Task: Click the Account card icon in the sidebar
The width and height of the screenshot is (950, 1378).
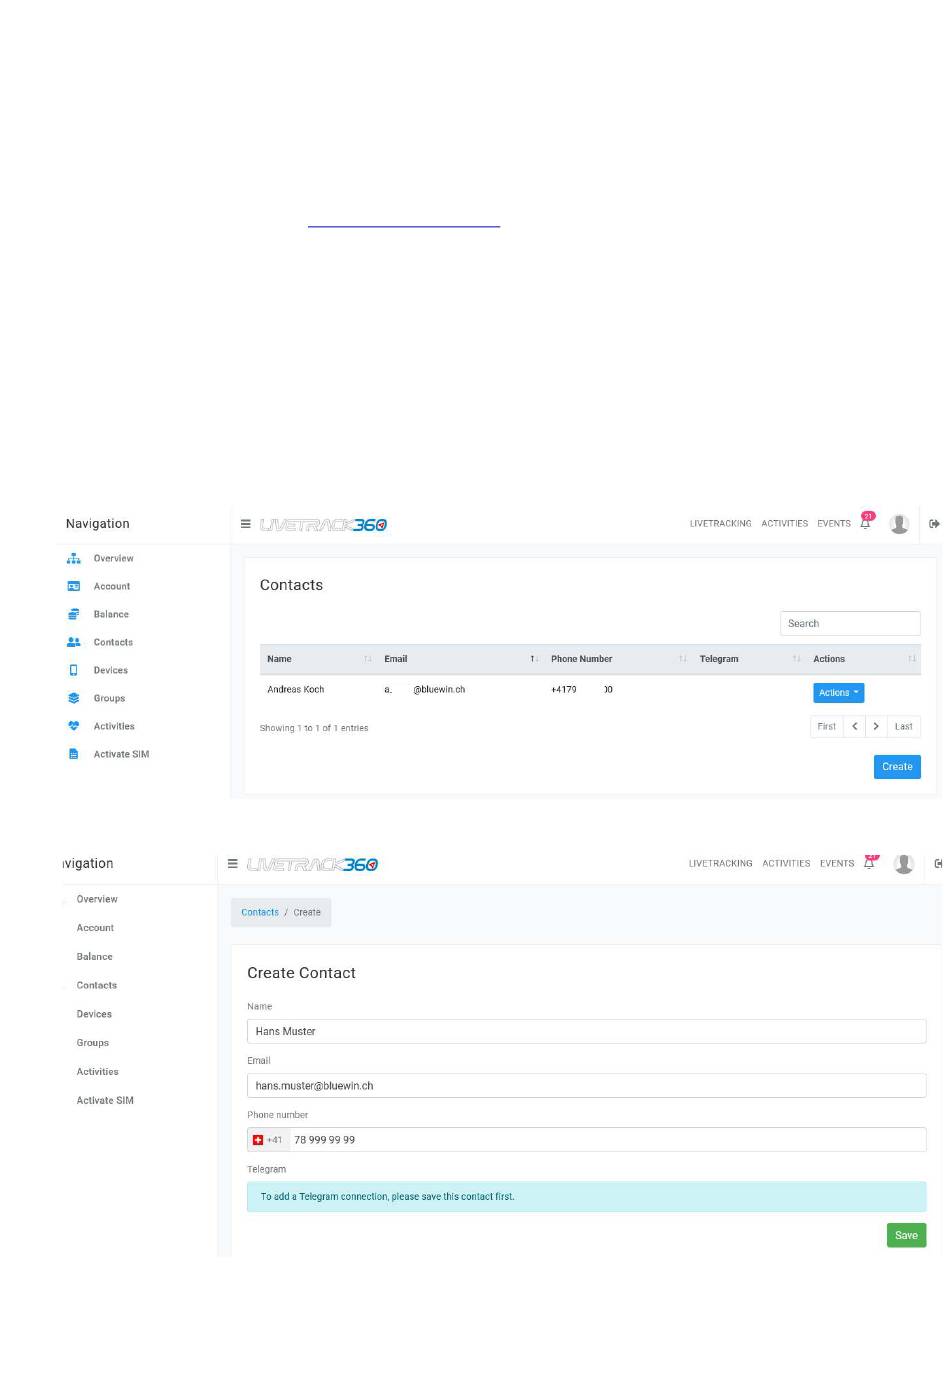Action: [73, 586]
